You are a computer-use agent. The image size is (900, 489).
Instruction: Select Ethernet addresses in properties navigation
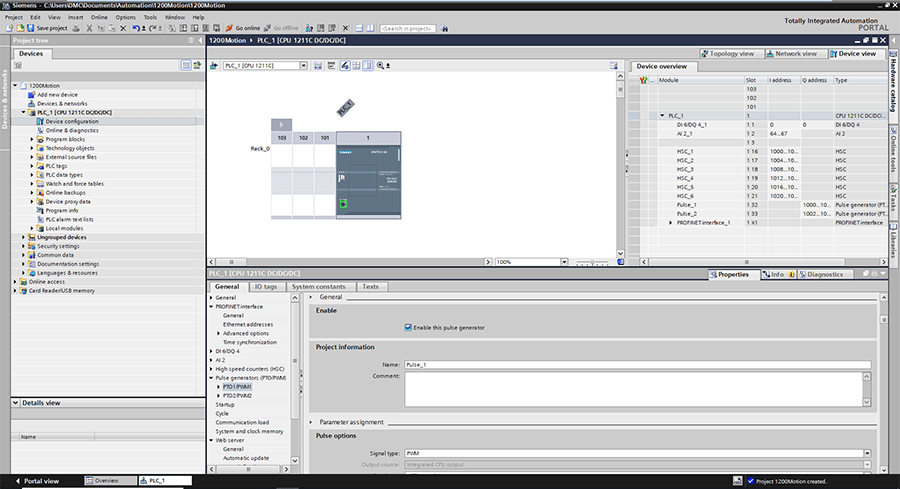point(248,324)
